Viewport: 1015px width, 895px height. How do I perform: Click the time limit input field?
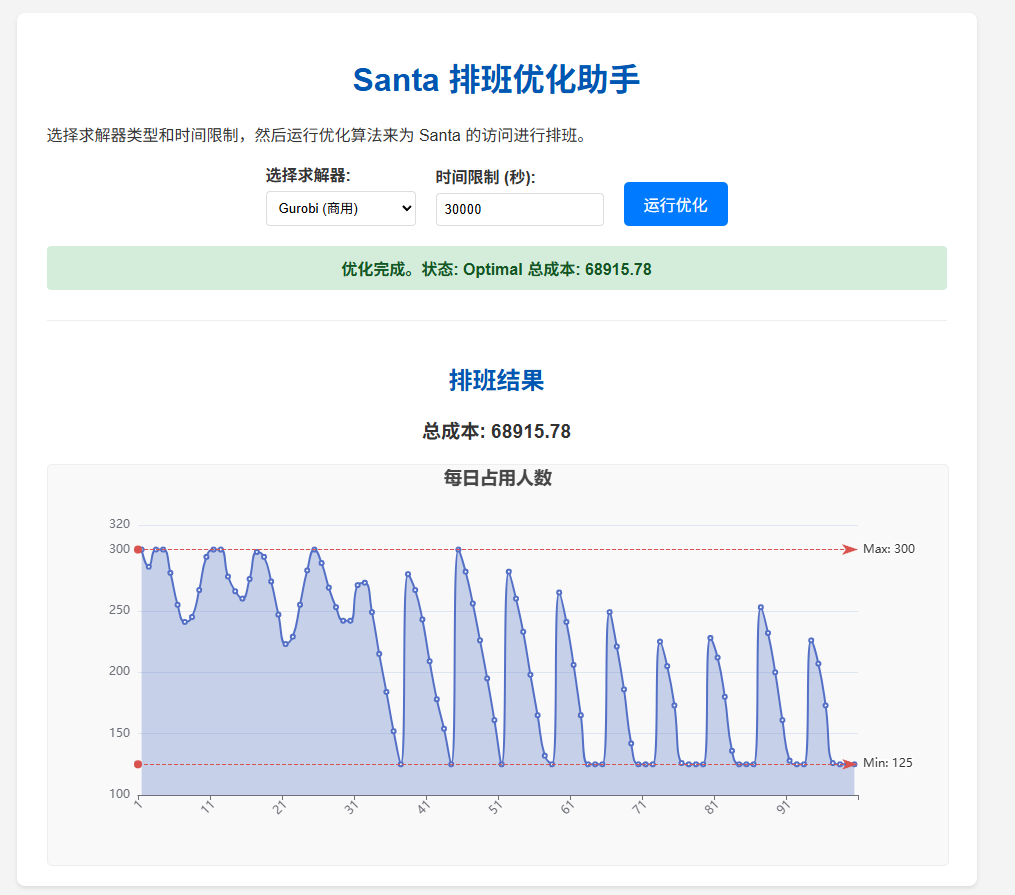click(520, 209)
